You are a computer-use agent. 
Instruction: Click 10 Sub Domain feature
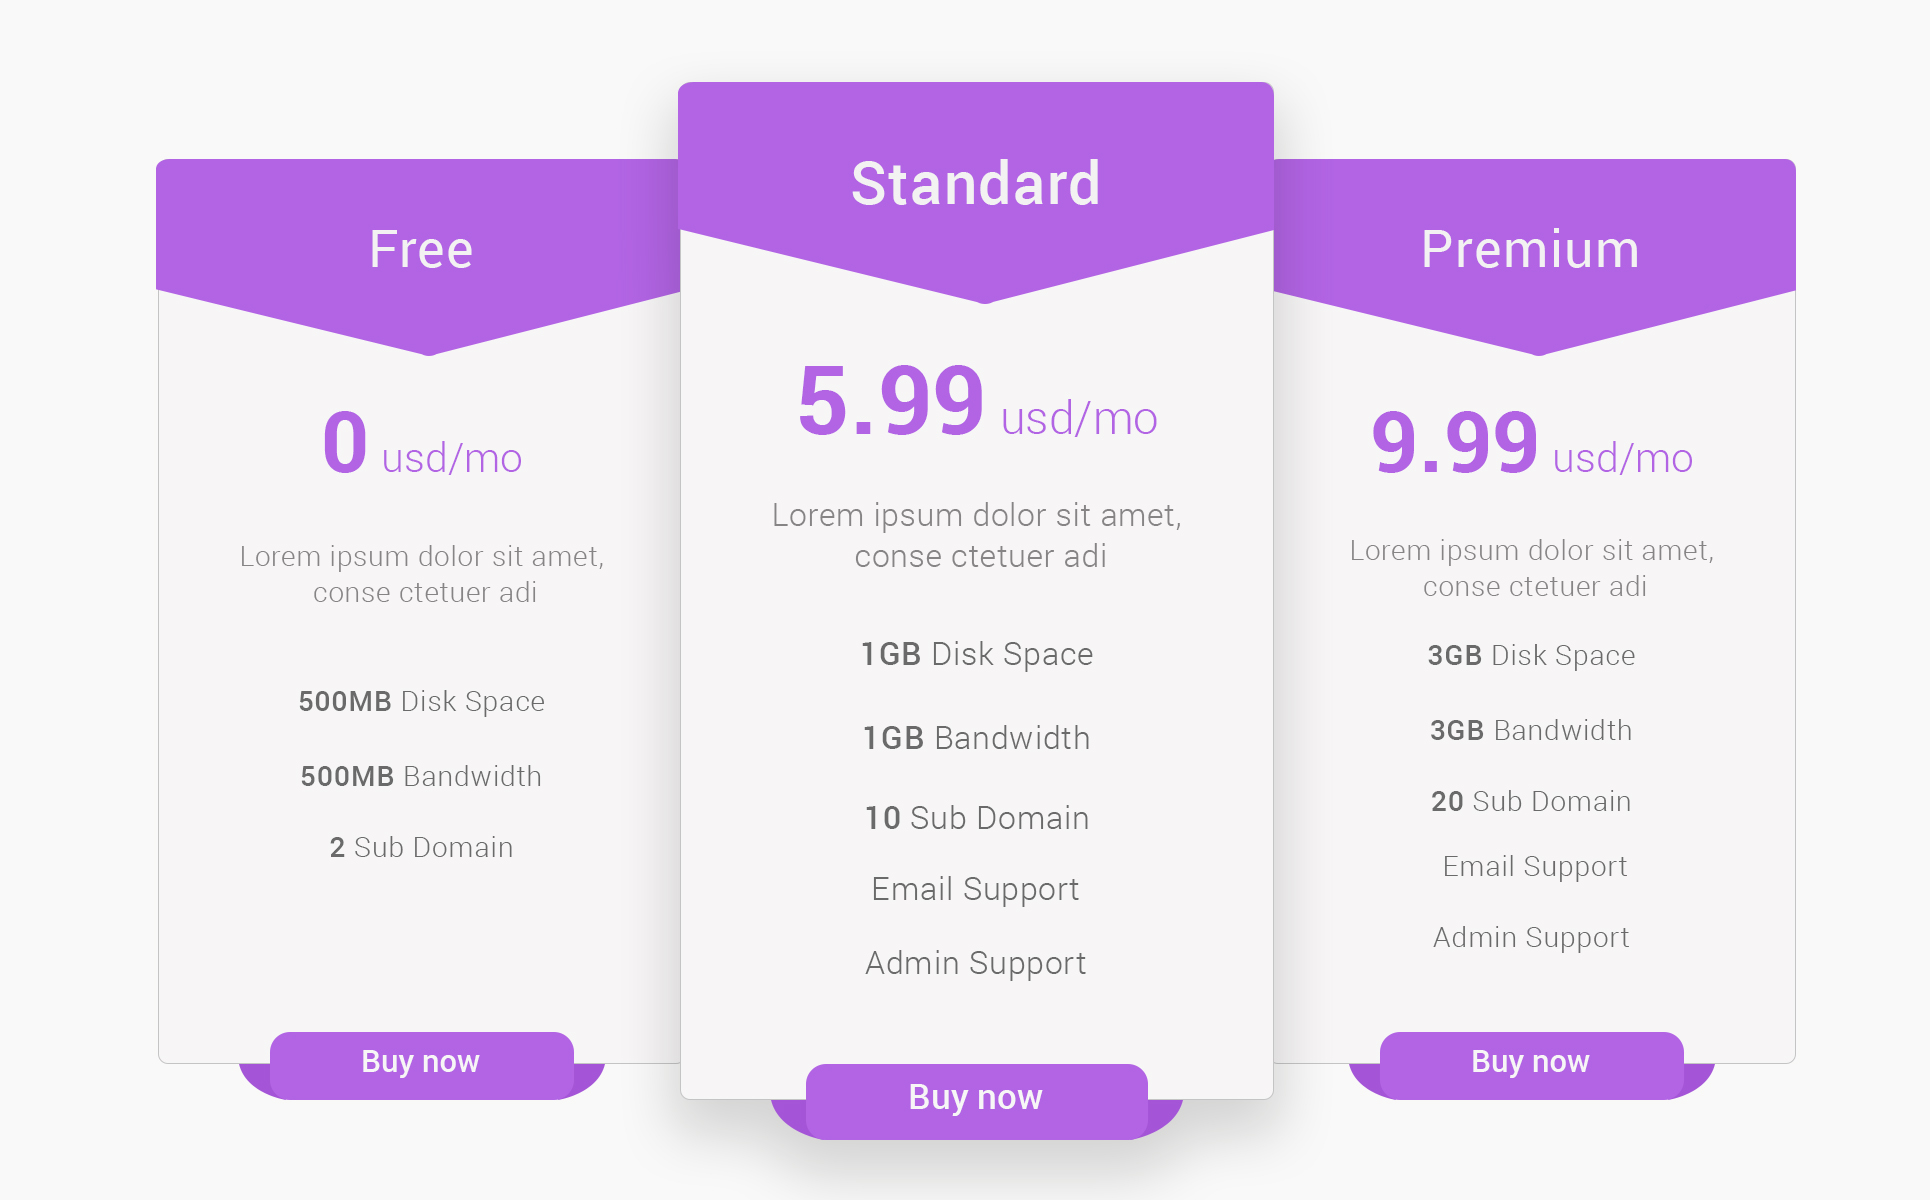coord(977,818)
